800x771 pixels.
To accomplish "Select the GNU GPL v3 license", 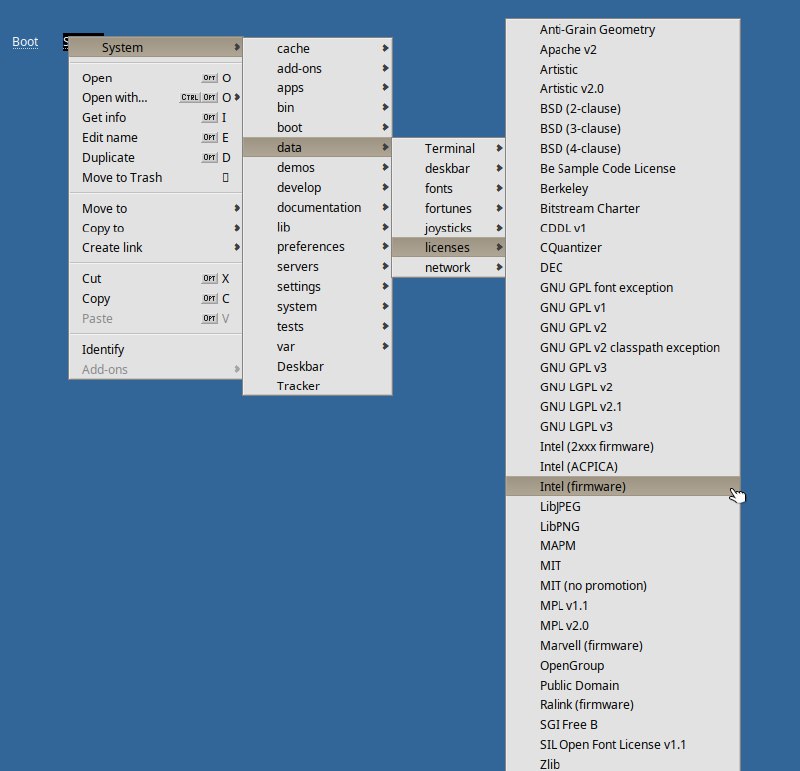I will click(x=573, y=367).
